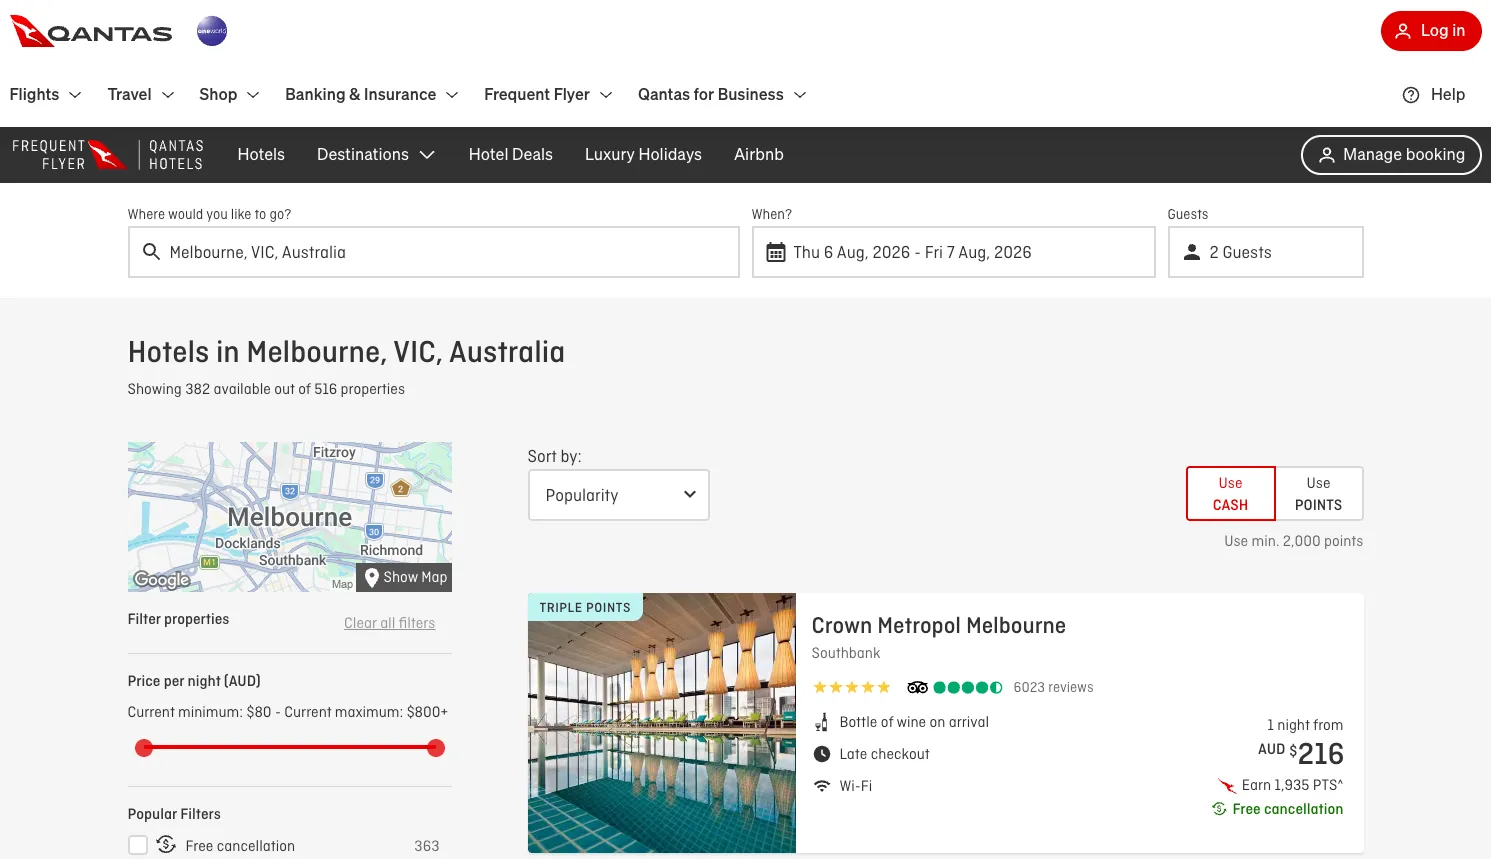Click the wine bottle amenity icon
Viewport: 1491px width, 859px height.
[x=822, y=722]
